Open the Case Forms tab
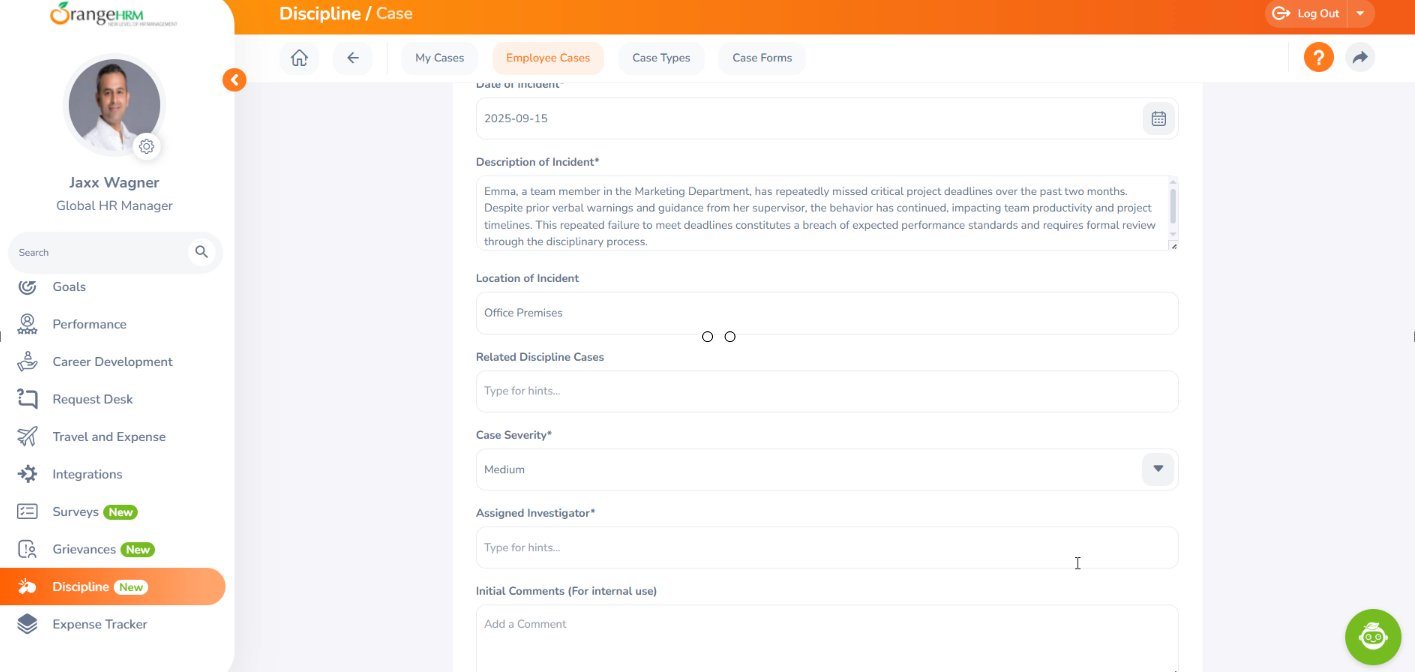The image size is (1415, 672). click(x=762, y=58)
